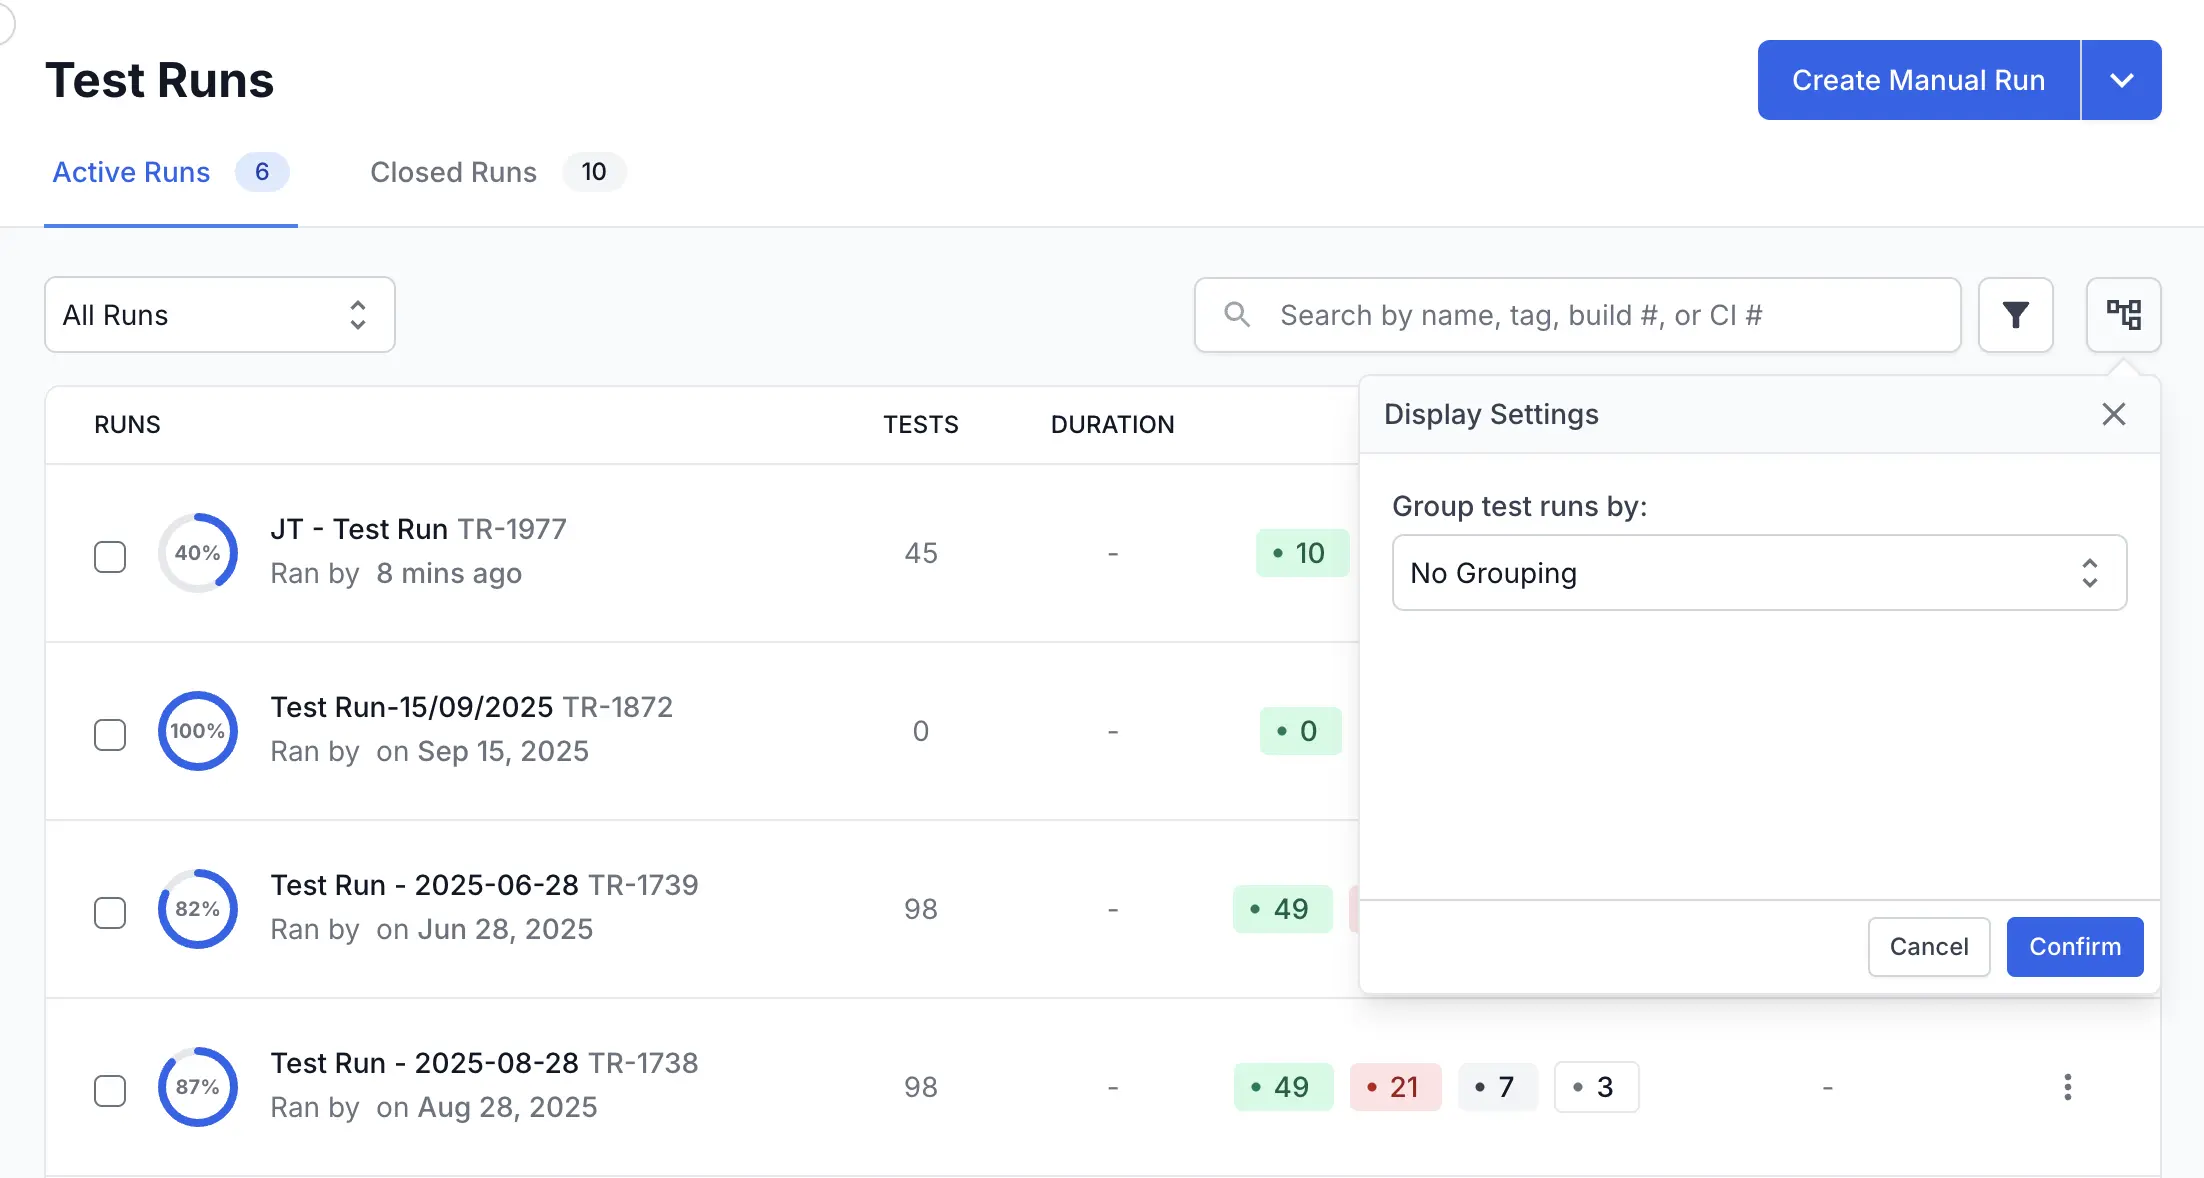This screenshot has height=1178, width=2204.
Task: Click the 40% progress ring of TR-1977
Action: [198, 553]
